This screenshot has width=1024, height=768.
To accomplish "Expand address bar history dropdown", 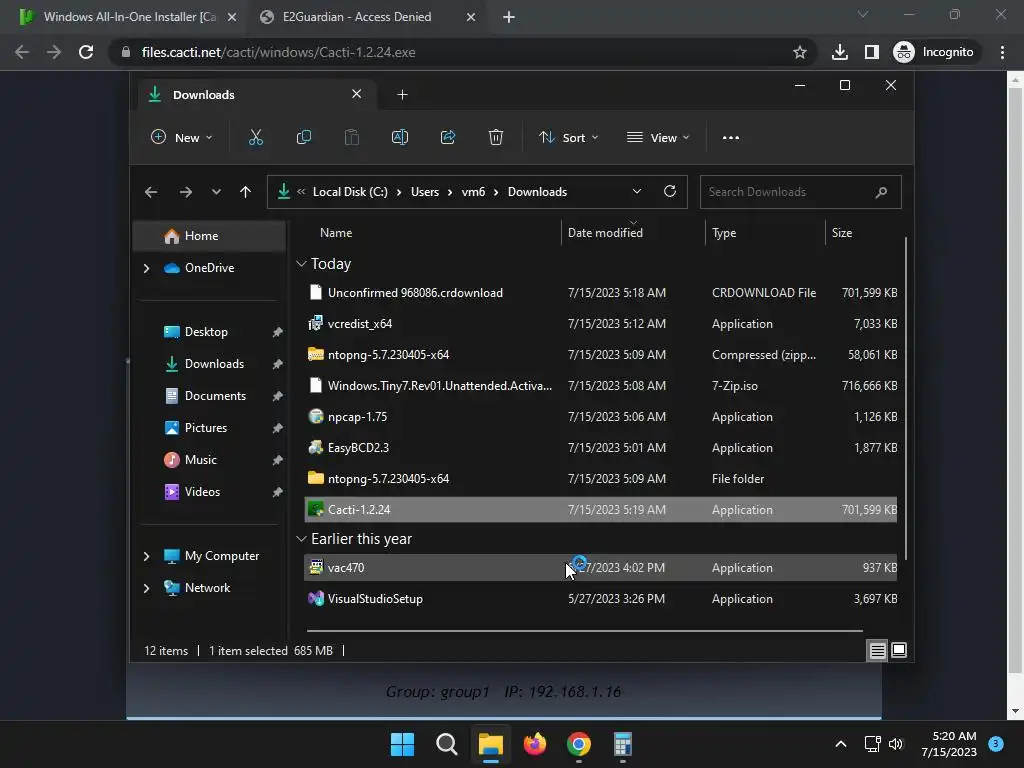I will click(637, 191).
